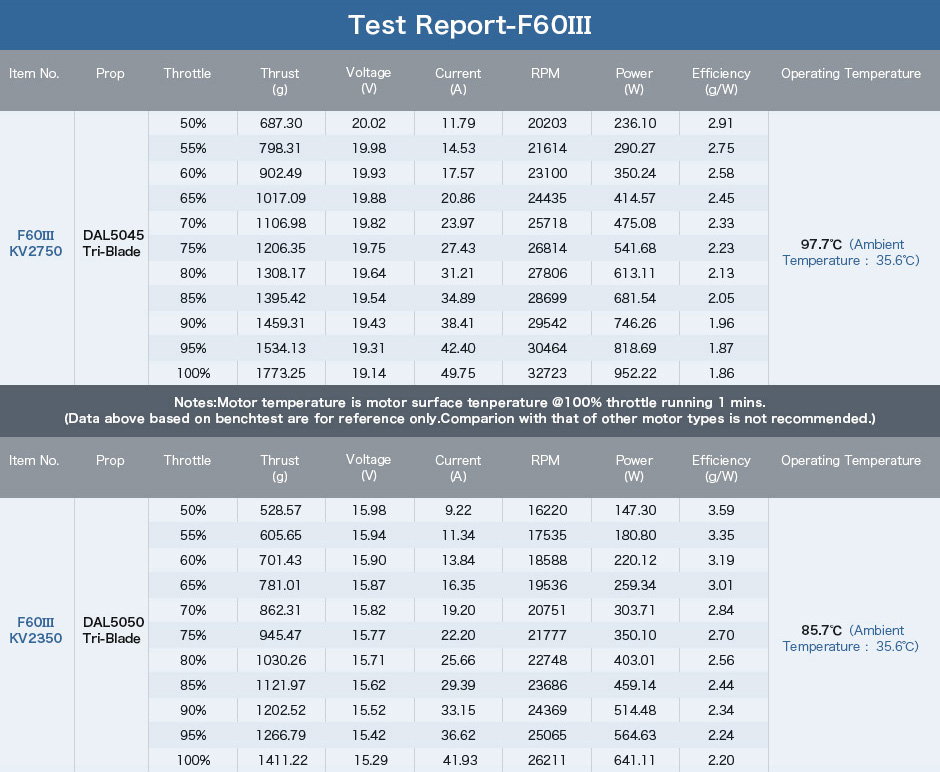Click thrust value 528.57

pyautogui.click(x=281, y=511)
